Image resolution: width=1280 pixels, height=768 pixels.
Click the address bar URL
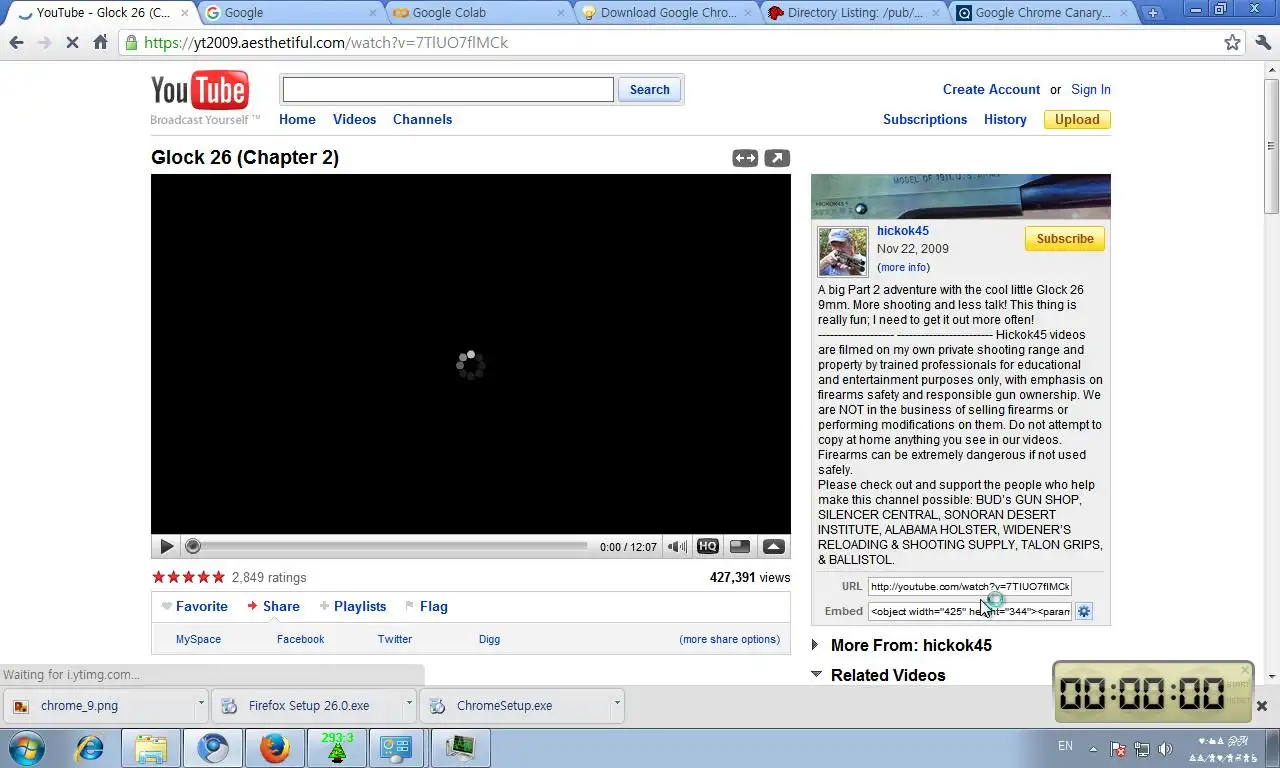326,43
